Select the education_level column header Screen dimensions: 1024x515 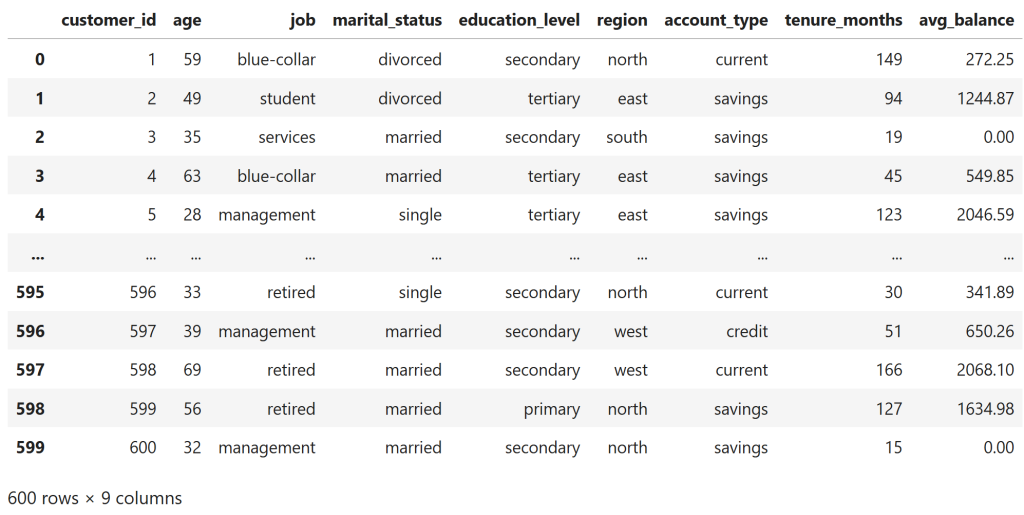(x=518, y=20)
